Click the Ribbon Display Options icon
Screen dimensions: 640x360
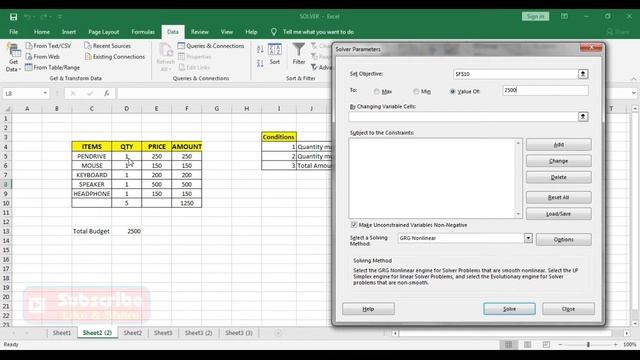tap(564, 16)
